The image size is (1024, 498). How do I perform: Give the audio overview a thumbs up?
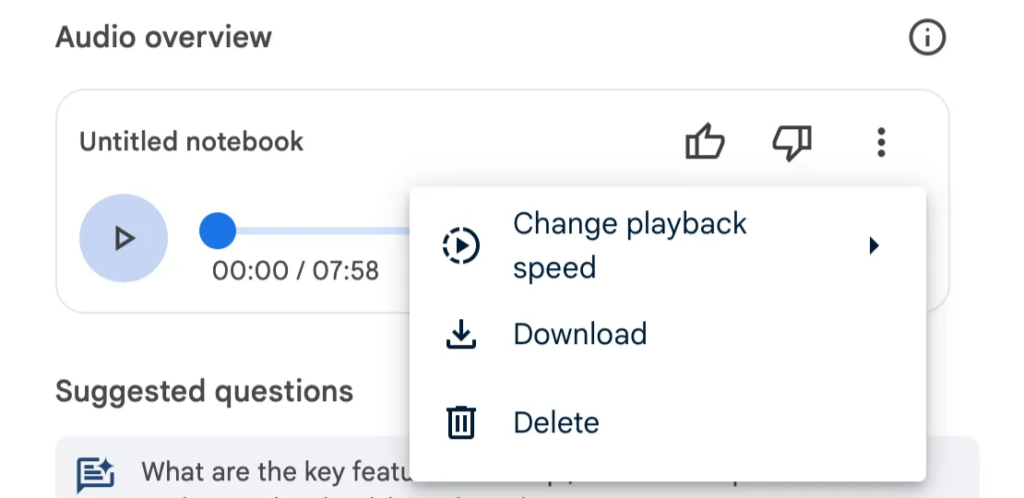tap(704, 142)
